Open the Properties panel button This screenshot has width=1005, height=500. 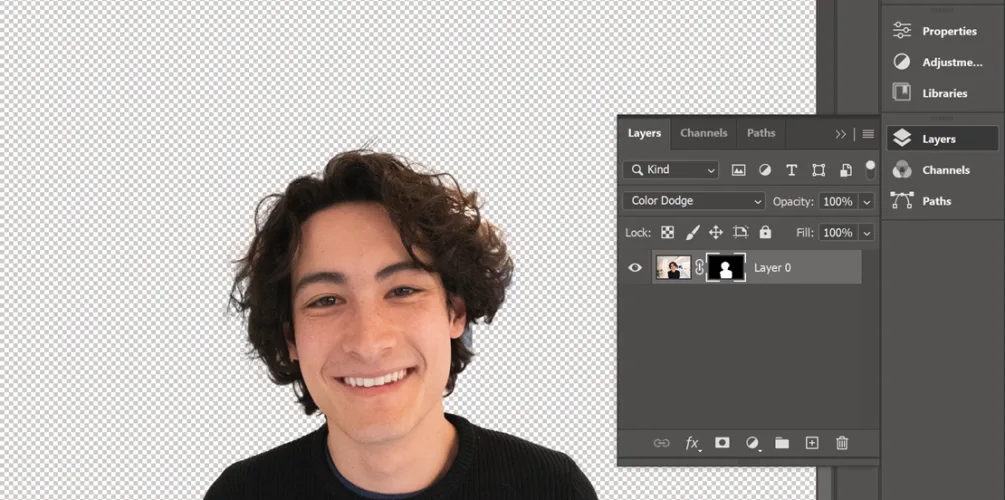click(940, 31)
